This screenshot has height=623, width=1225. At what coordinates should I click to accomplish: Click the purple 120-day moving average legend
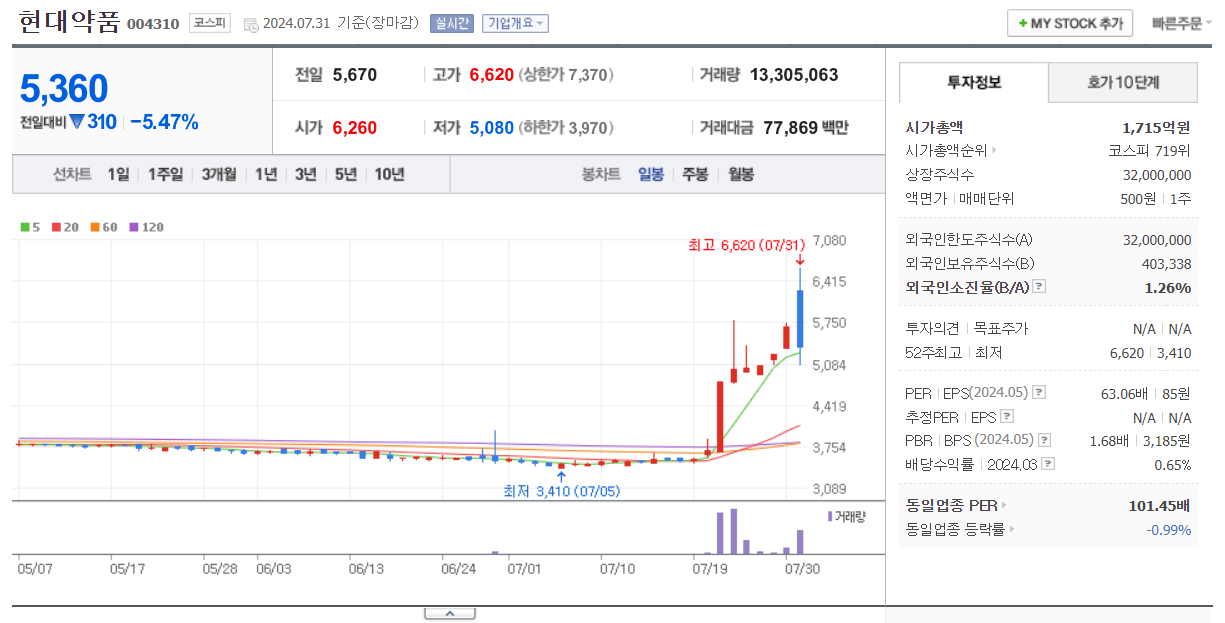[146, 227]
